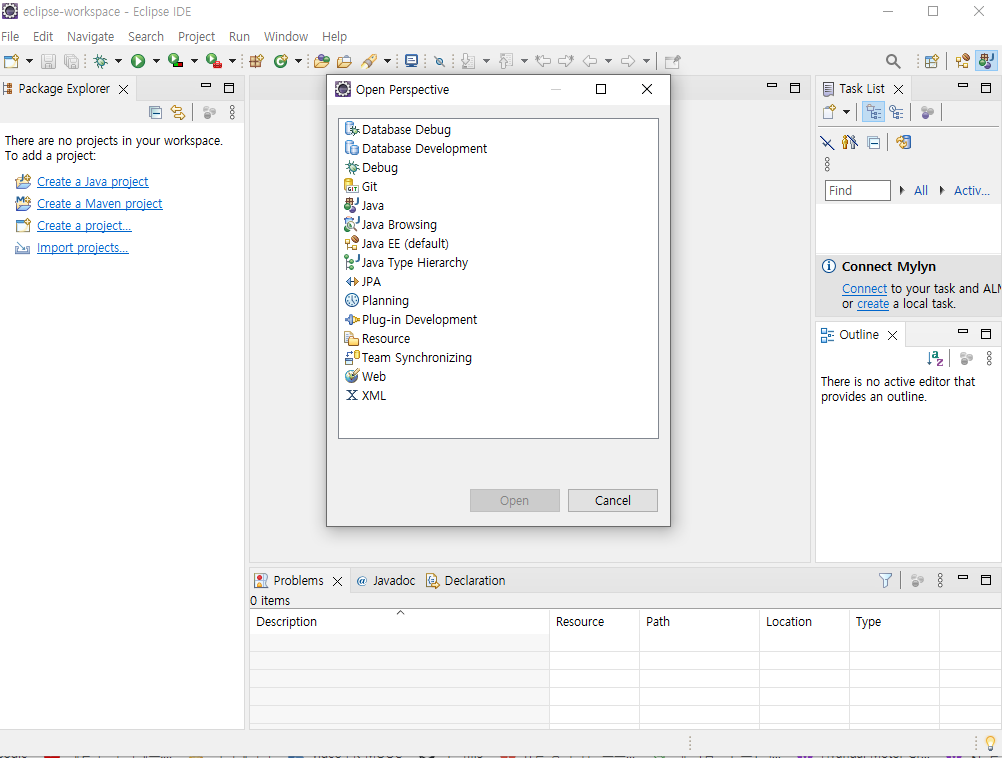This screenshot has height=758, width=1002.
Task: Open dropdown arrow next to New Java Class icon
Action: [x=298, y=61]
